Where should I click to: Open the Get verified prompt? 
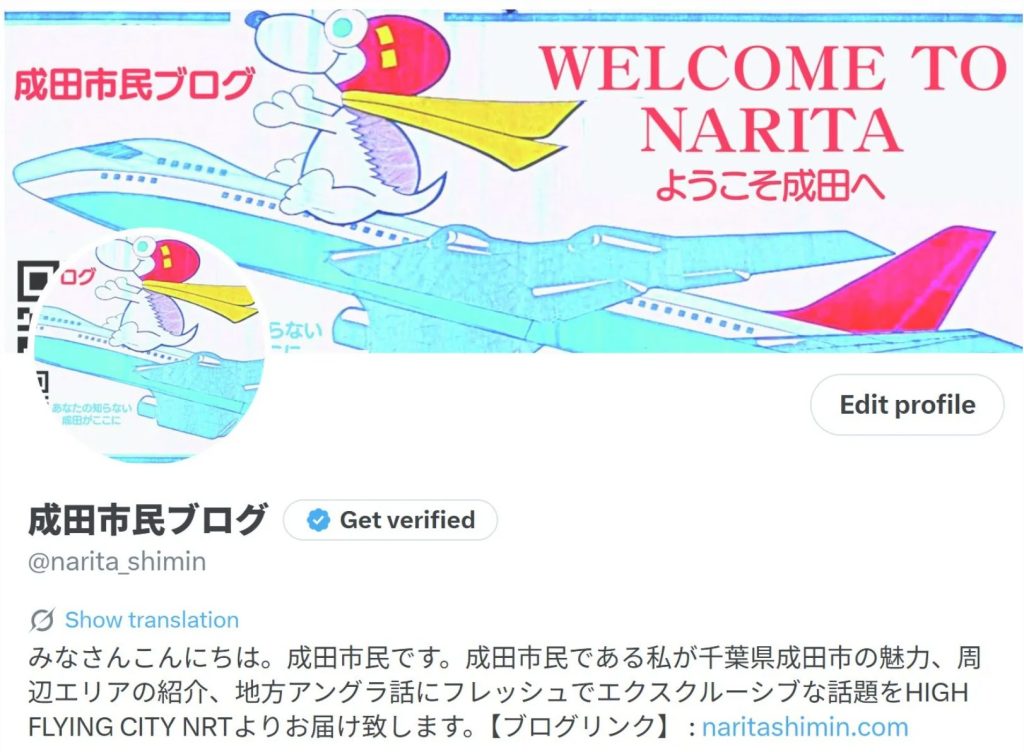[390, 520]
